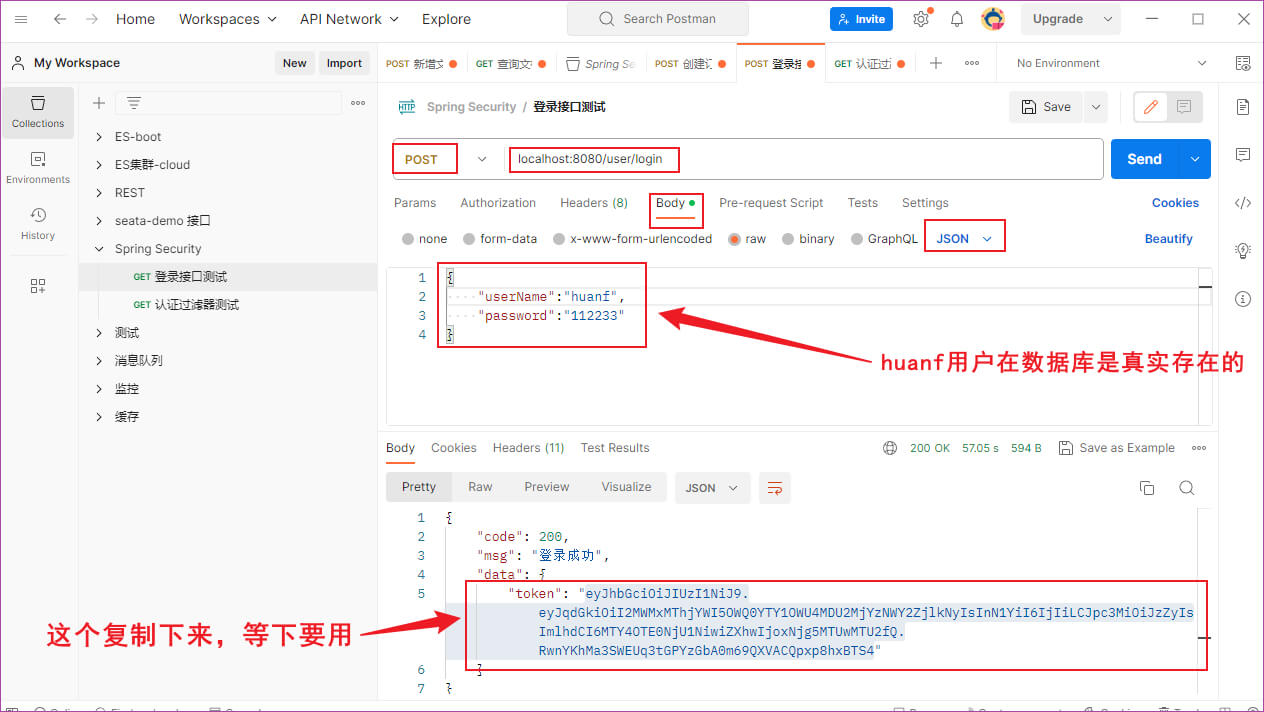Open the POST method dropdown

click(x=445, y=159)
